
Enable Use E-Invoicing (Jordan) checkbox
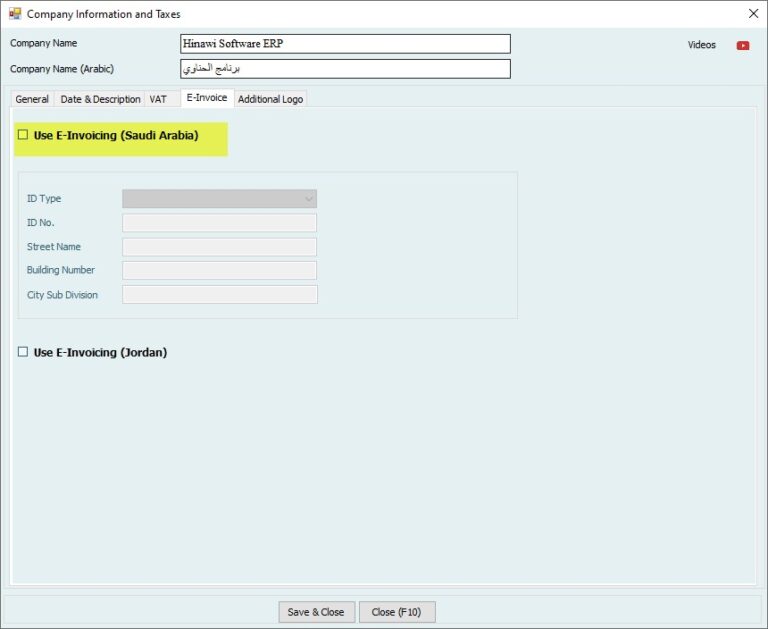23,352
